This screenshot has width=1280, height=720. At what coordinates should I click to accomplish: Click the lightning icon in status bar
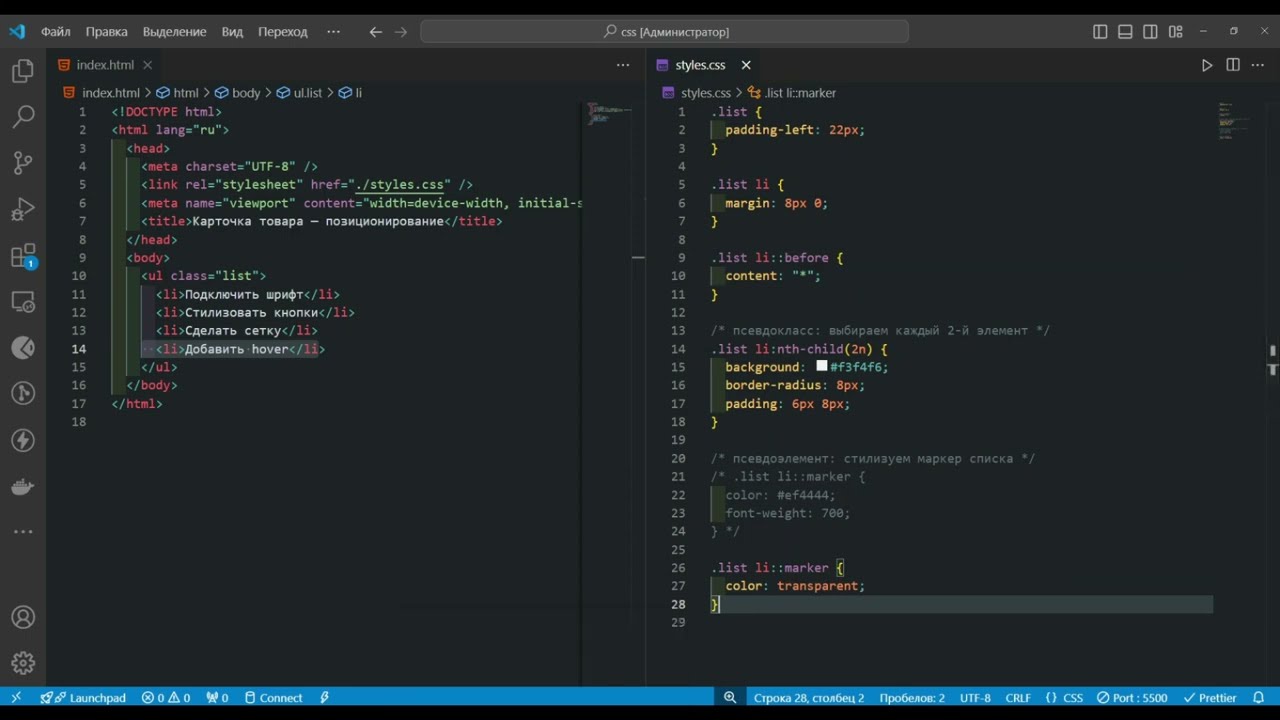(325, 698)
